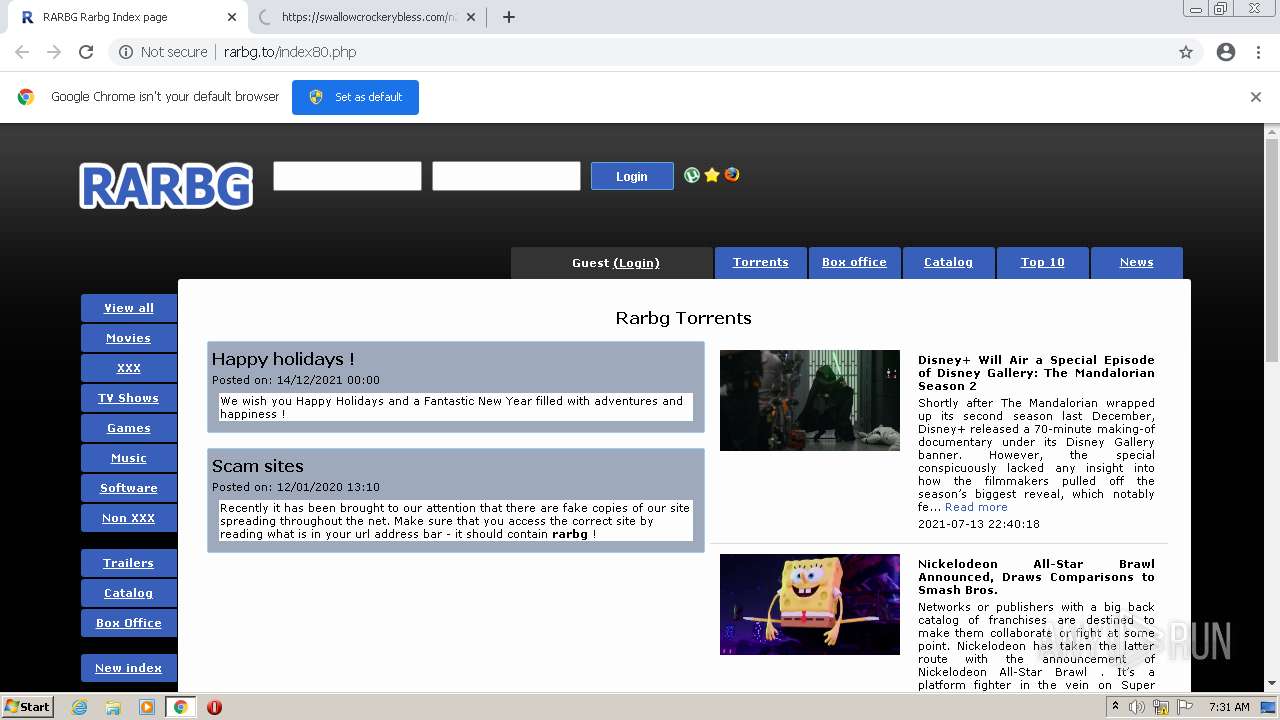Reload the page with the refresh icon

pos(86,52)
